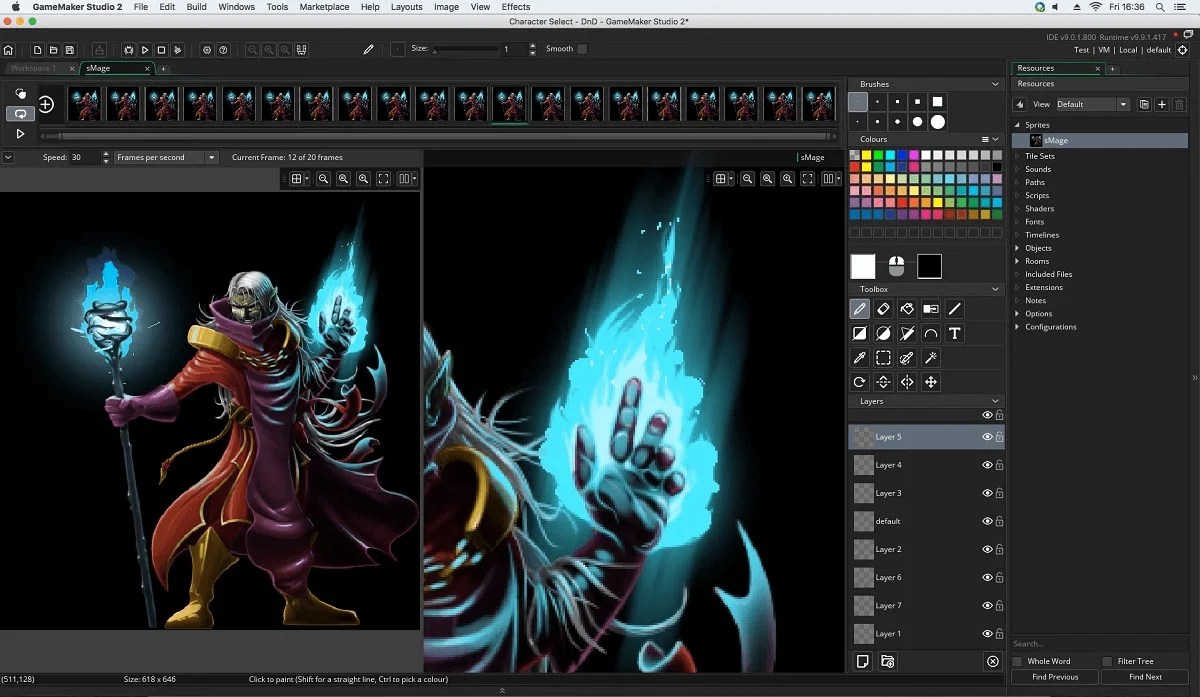Open the Marketplace menu
The height and width of the screenshot is (697, 1200).
pos(325,7)
